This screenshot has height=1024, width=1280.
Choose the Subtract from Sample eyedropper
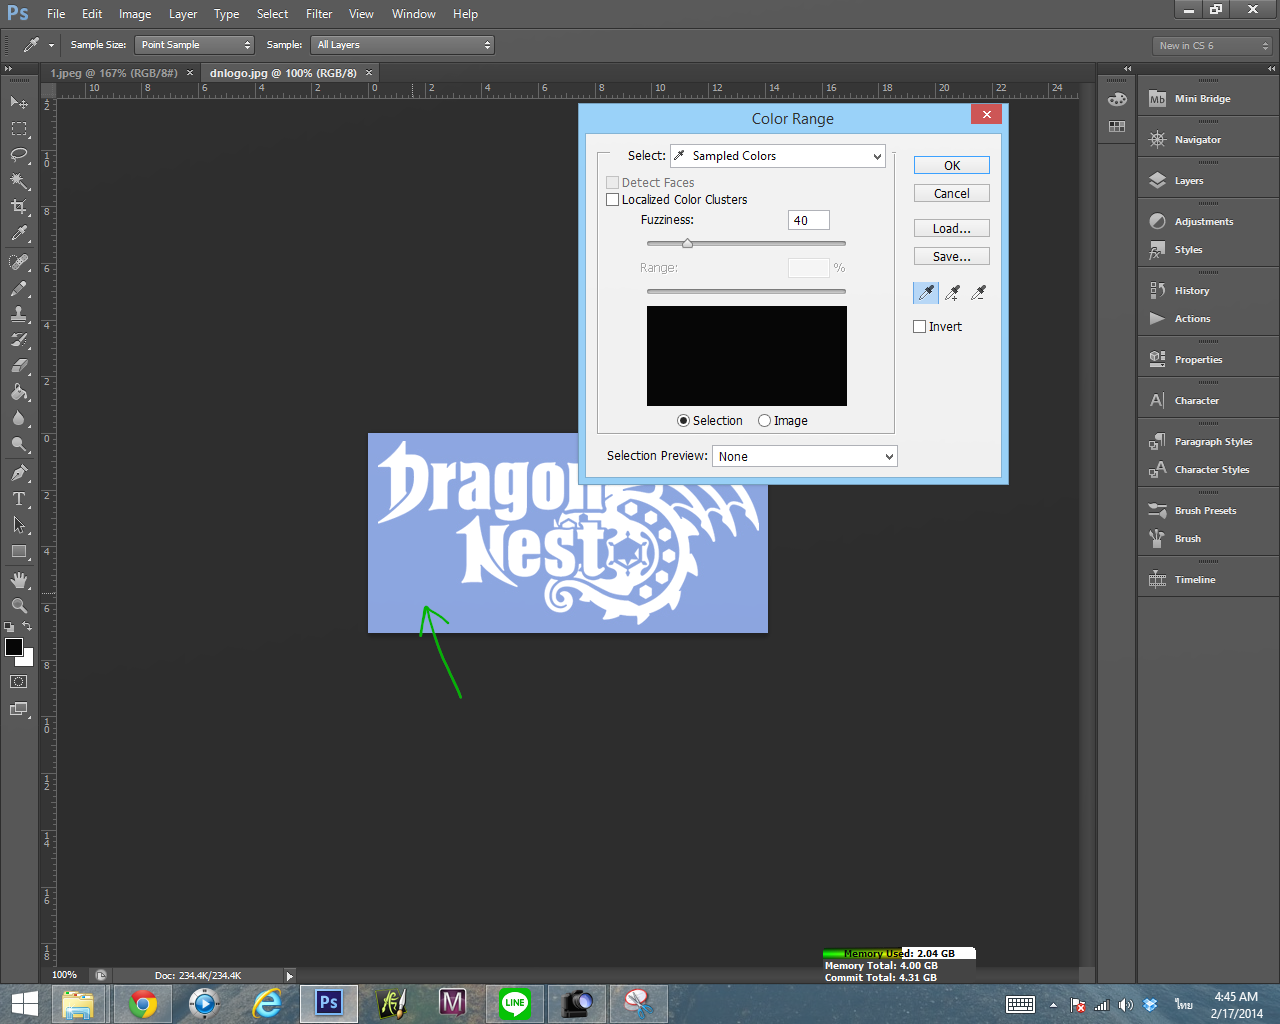(979, 292)
